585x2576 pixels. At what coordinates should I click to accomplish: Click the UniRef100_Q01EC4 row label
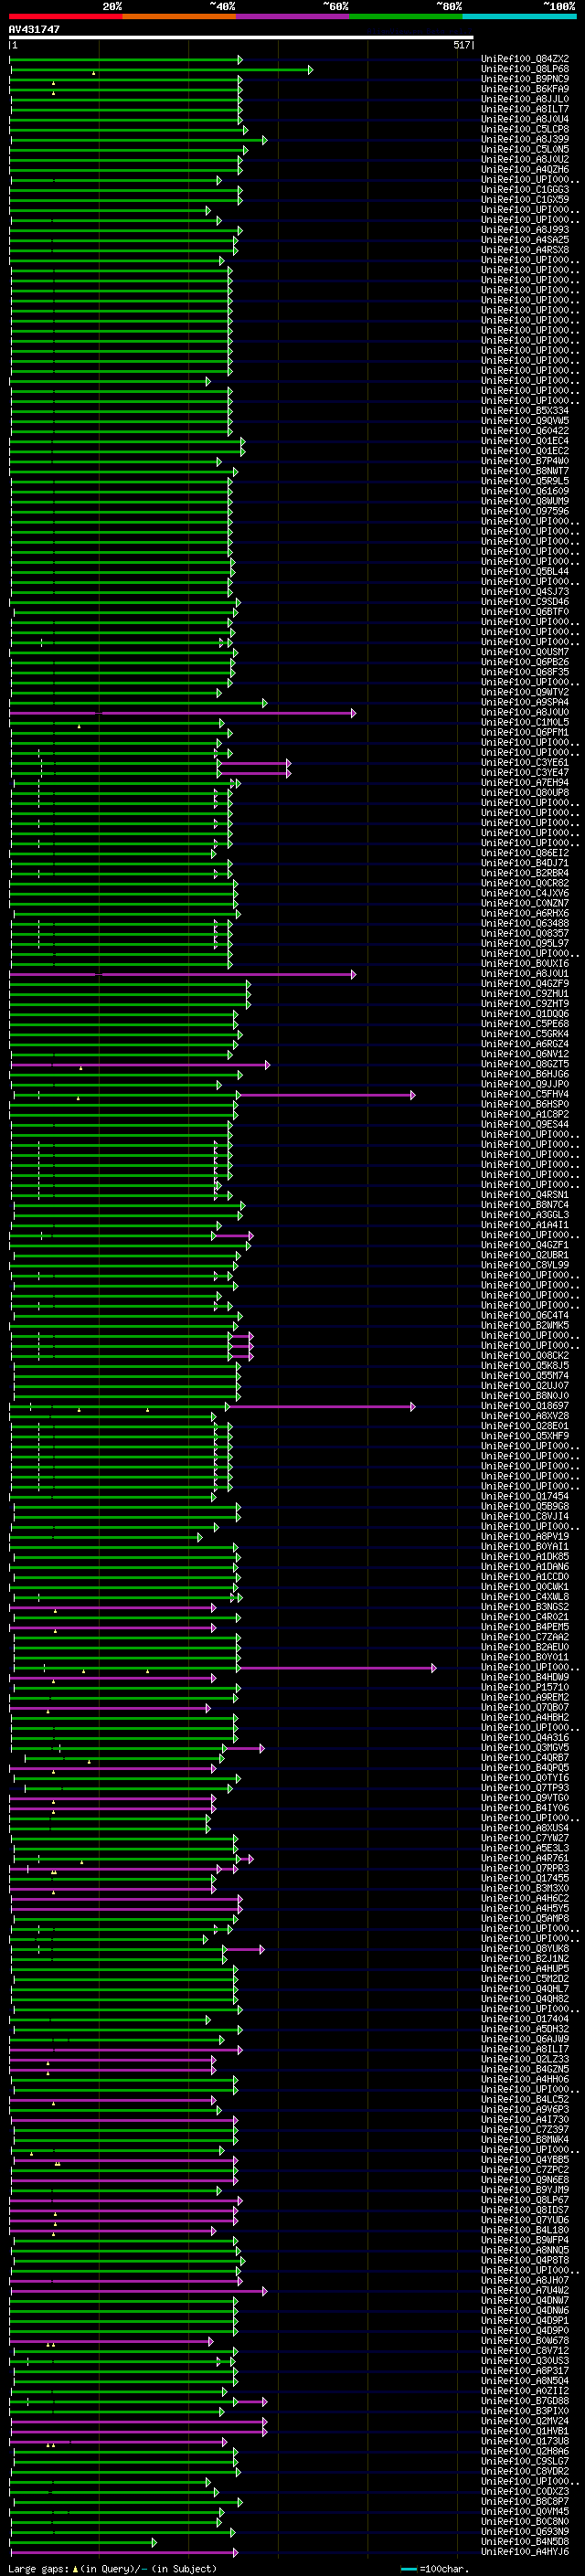pyautogui.click(x=525, y=441)
